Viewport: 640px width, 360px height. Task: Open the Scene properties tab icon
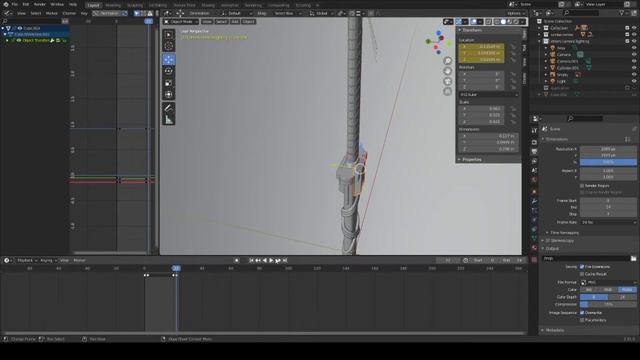pos(534,171)
